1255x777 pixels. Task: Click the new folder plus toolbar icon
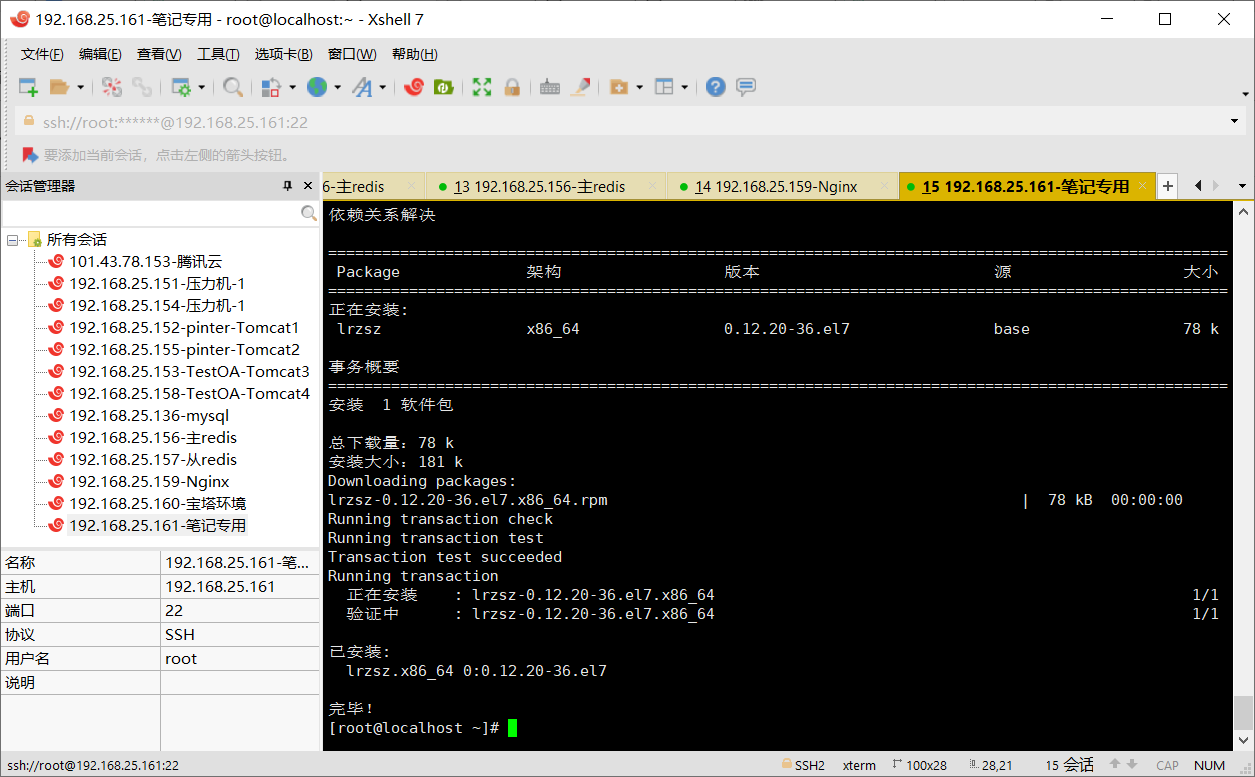(619, 87)
